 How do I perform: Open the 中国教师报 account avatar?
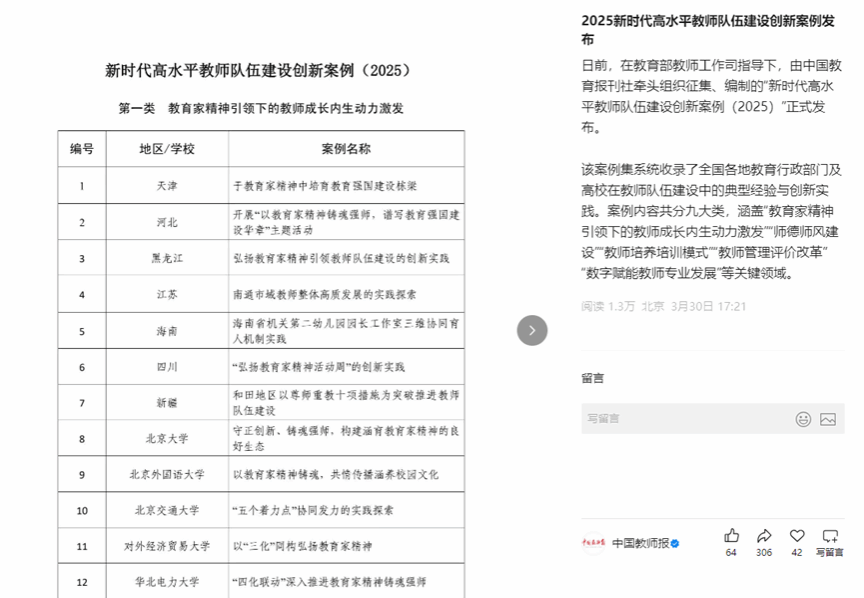(593, 543)
